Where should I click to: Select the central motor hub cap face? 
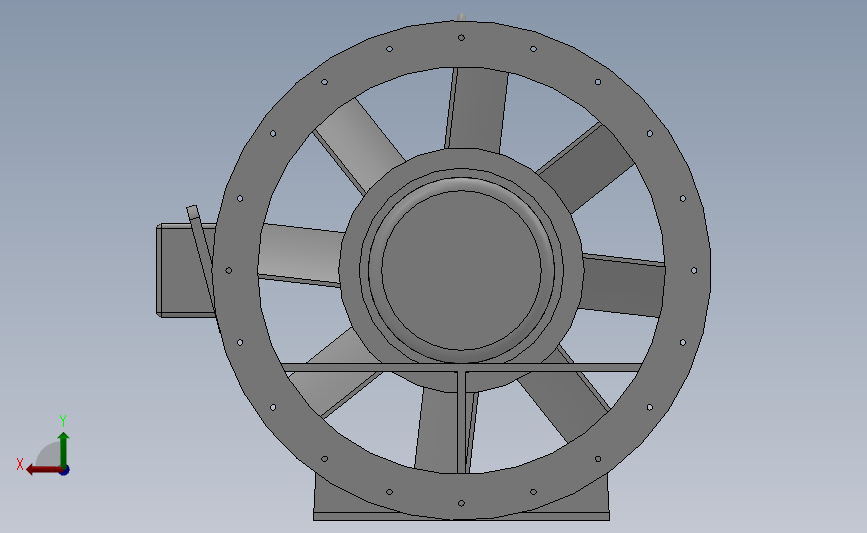point(461,270)
